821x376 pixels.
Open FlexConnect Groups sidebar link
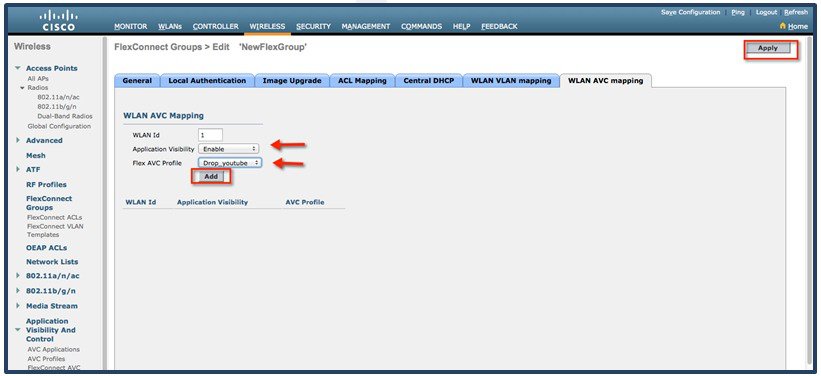(x=49, y=203)
